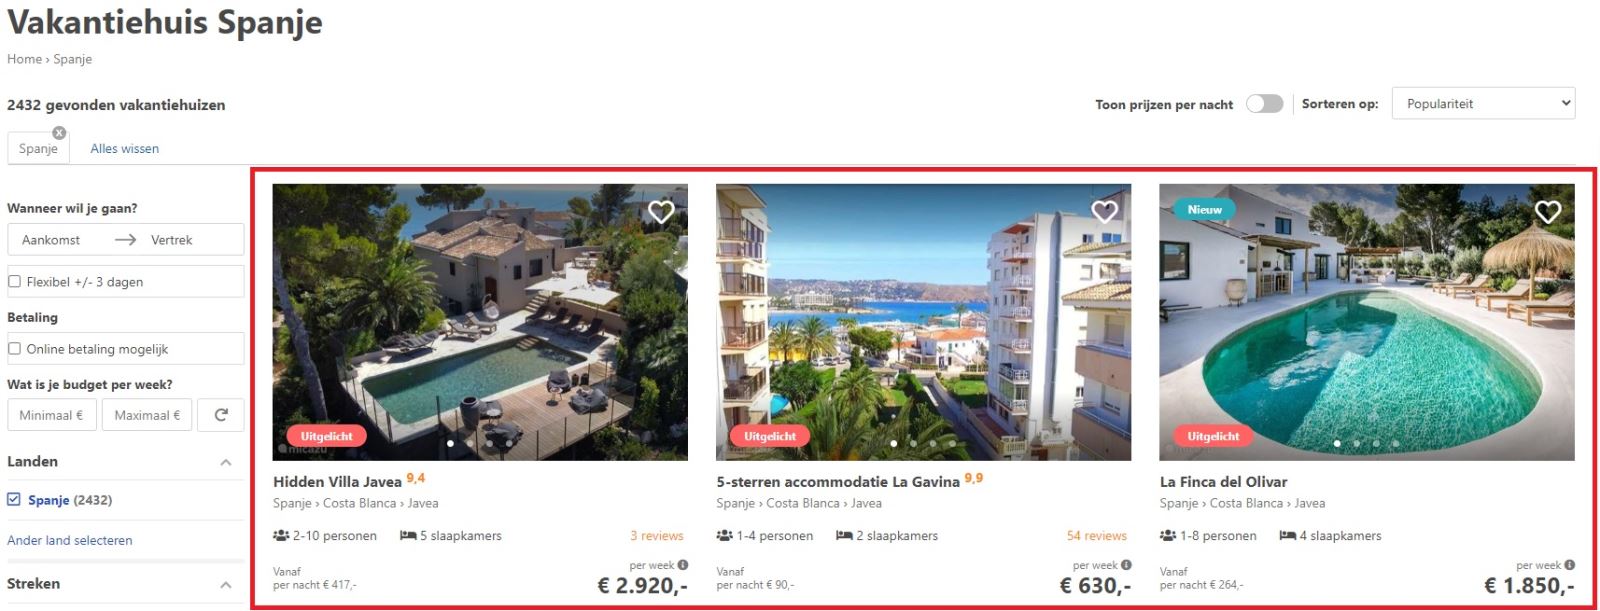
Task: Click info icon next to € 630 price
Action: pos(1126,565)
